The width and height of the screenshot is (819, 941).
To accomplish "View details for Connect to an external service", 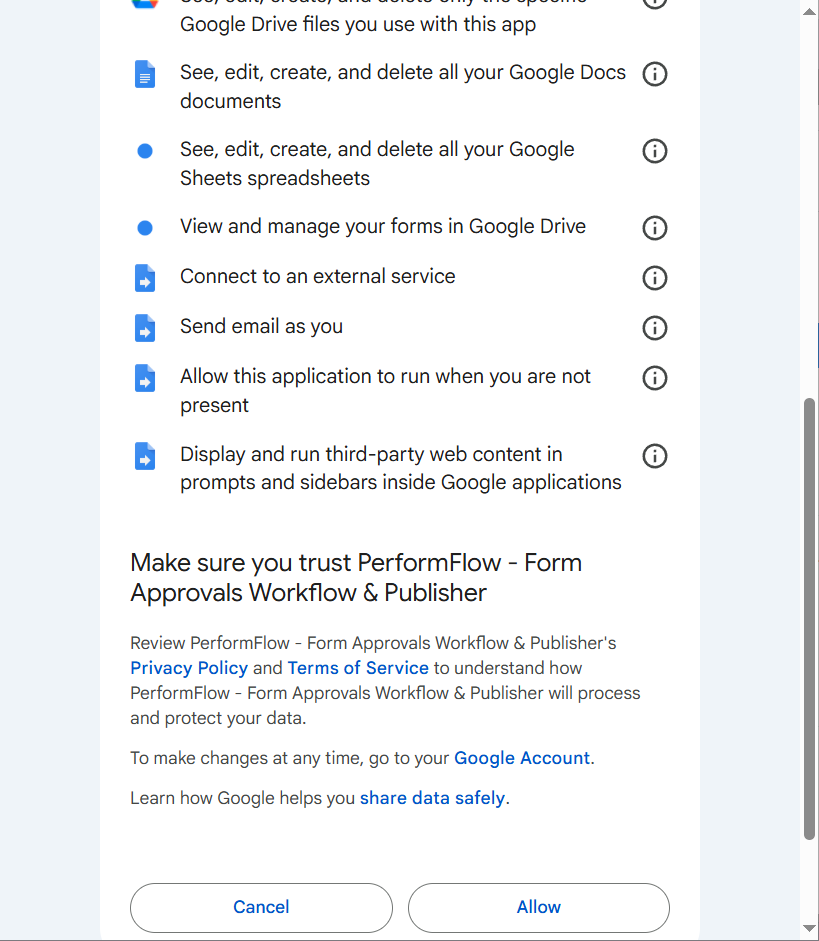I will pyautogui.click(x=654, y=278).
